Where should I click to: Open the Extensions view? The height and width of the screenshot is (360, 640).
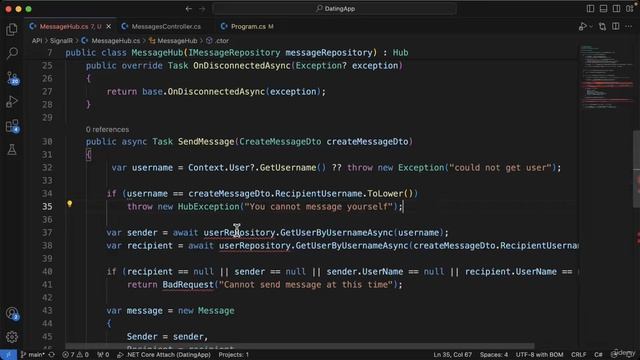[12, 126]
